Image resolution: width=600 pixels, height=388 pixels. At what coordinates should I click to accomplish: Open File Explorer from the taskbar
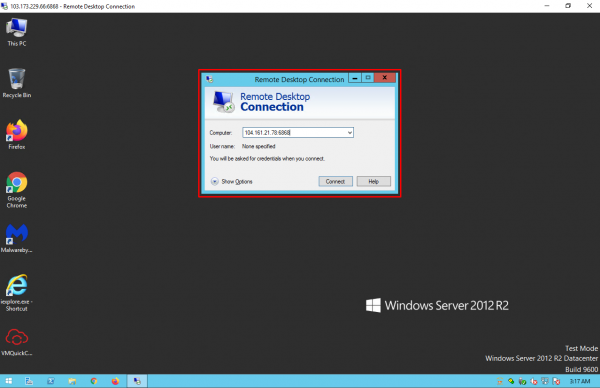(x=72, y=381)
